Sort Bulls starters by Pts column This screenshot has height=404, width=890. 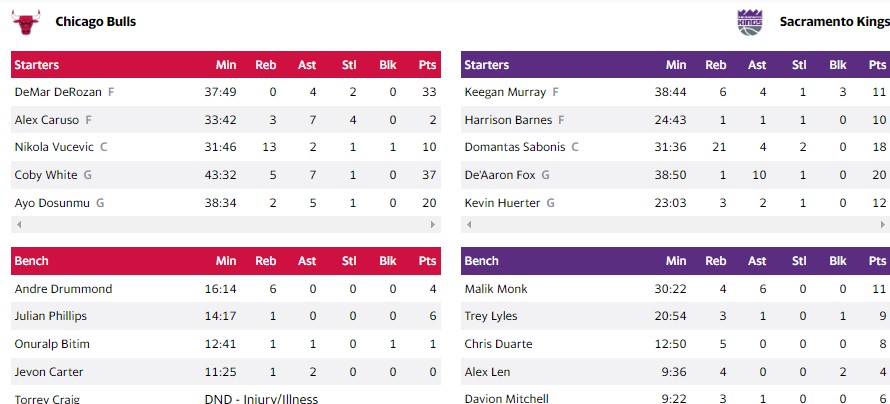[428, 65]
